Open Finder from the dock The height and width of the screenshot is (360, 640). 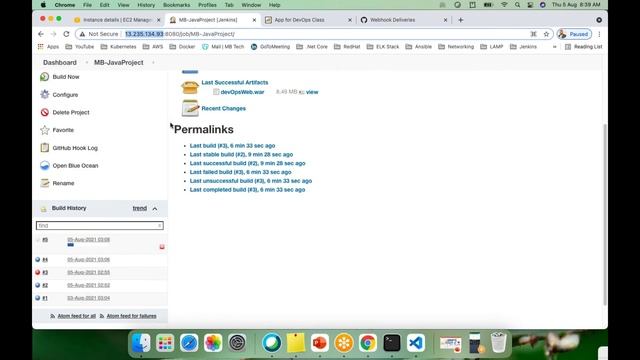click(141, 343)
